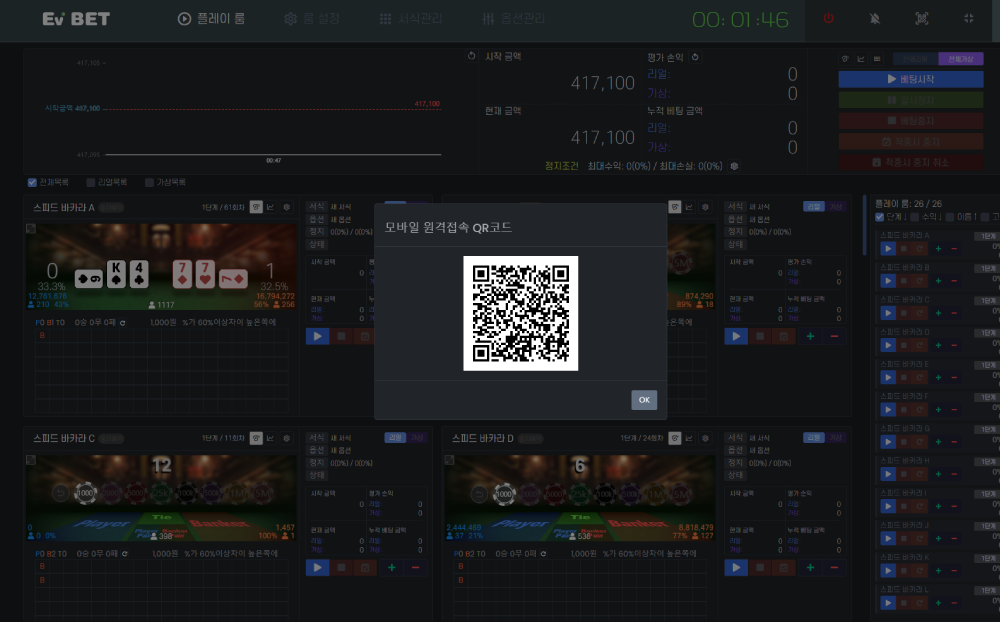
Task: Set 스피드 바카라 C to 가상 mode
Action: [x=417, y=438]
